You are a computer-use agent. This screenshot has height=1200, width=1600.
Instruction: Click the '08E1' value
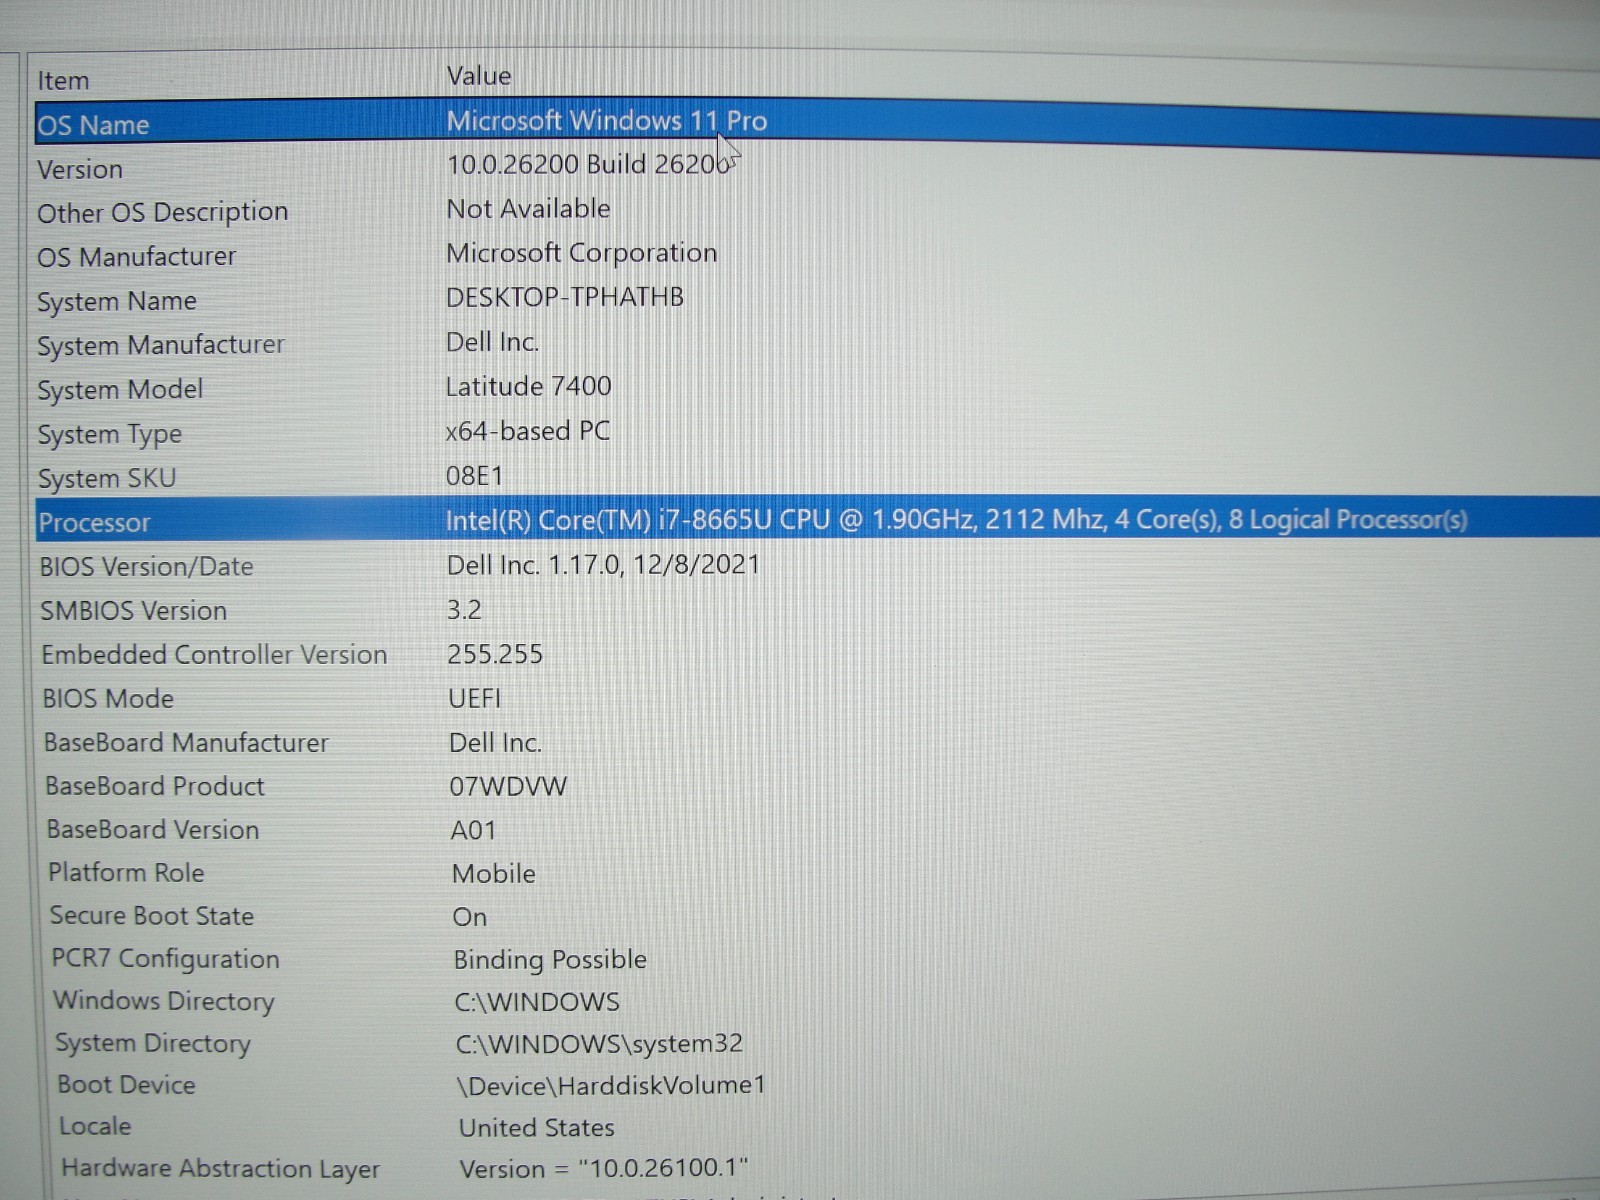474,475
